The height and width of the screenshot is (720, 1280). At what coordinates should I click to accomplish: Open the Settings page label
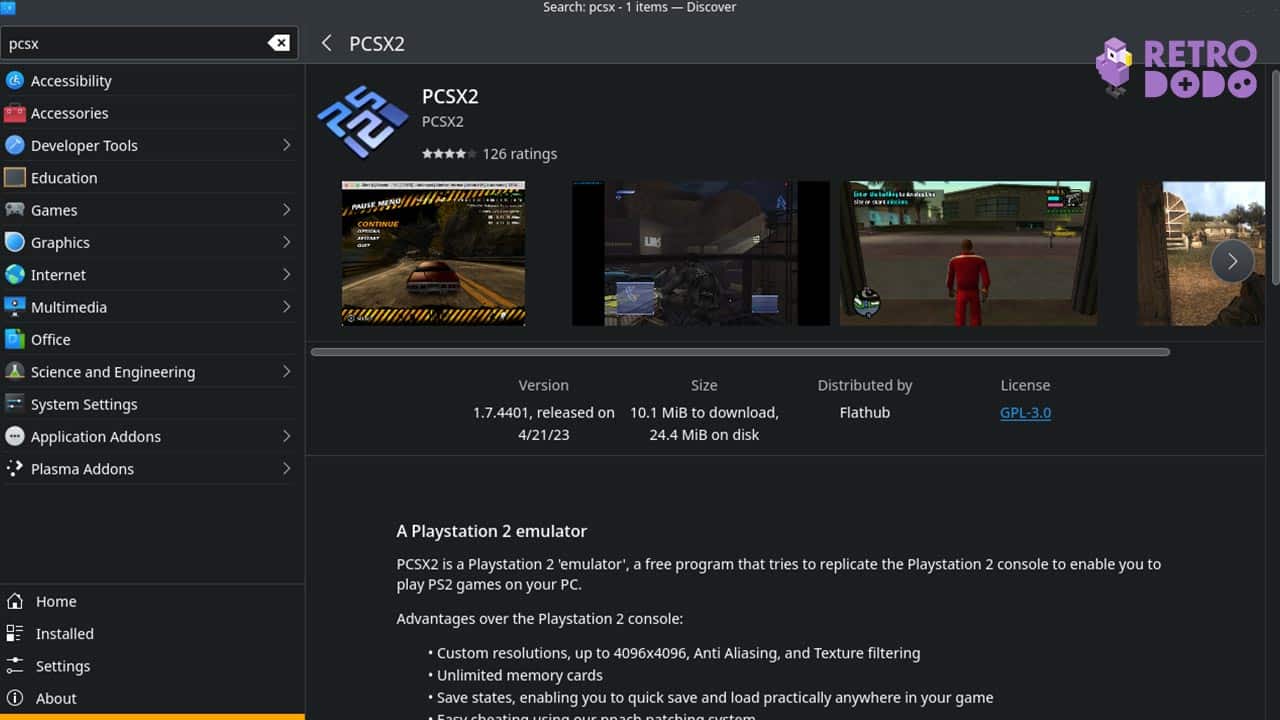[x=63, y=666]
